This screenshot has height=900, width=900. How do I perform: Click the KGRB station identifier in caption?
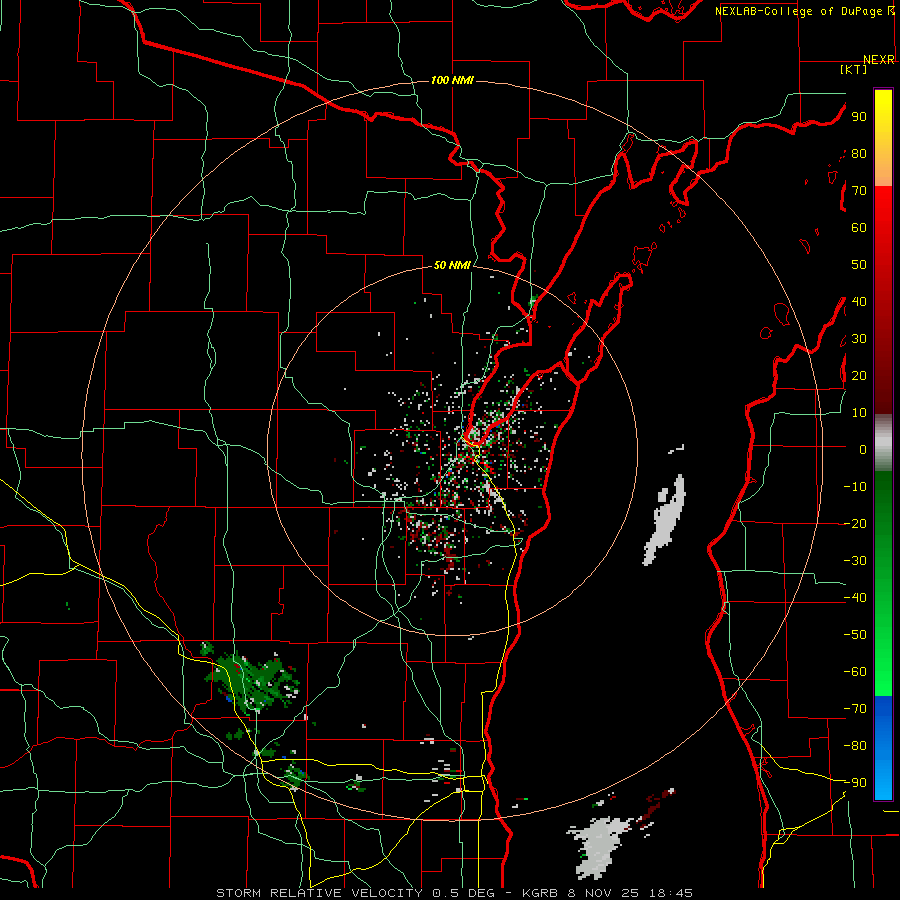click(x=540, y=893)
